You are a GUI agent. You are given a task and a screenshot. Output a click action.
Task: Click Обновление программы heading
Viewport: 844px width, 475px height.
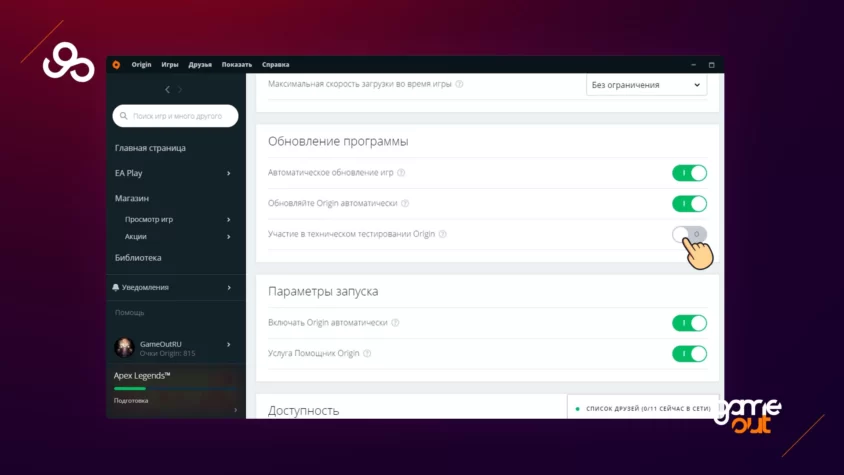[x=338, y=141]
